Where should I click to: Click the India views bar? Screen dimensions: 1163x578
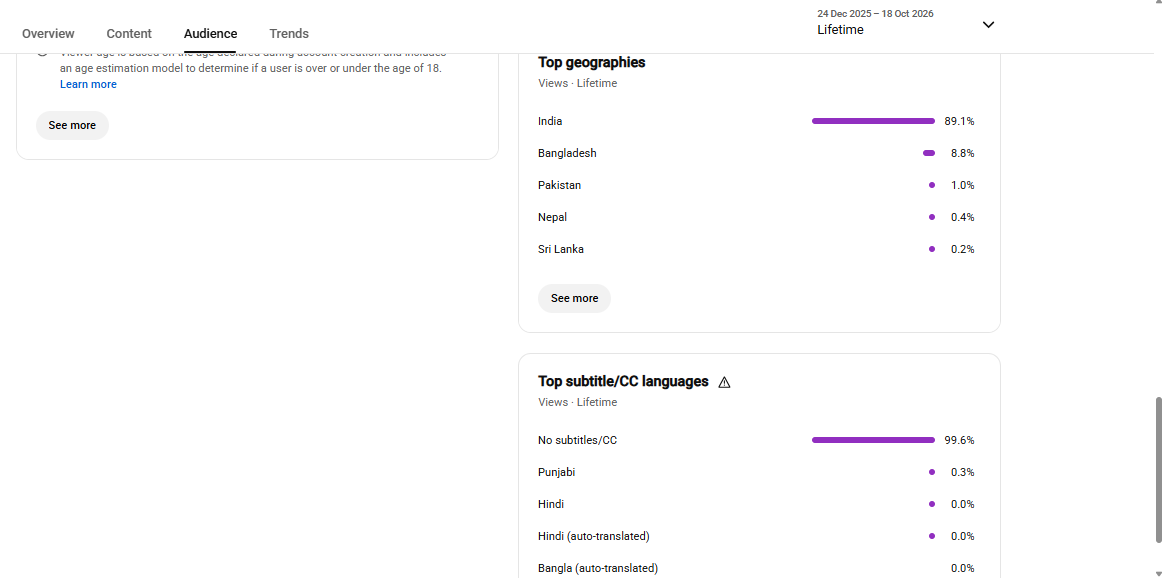click(873, 121)
